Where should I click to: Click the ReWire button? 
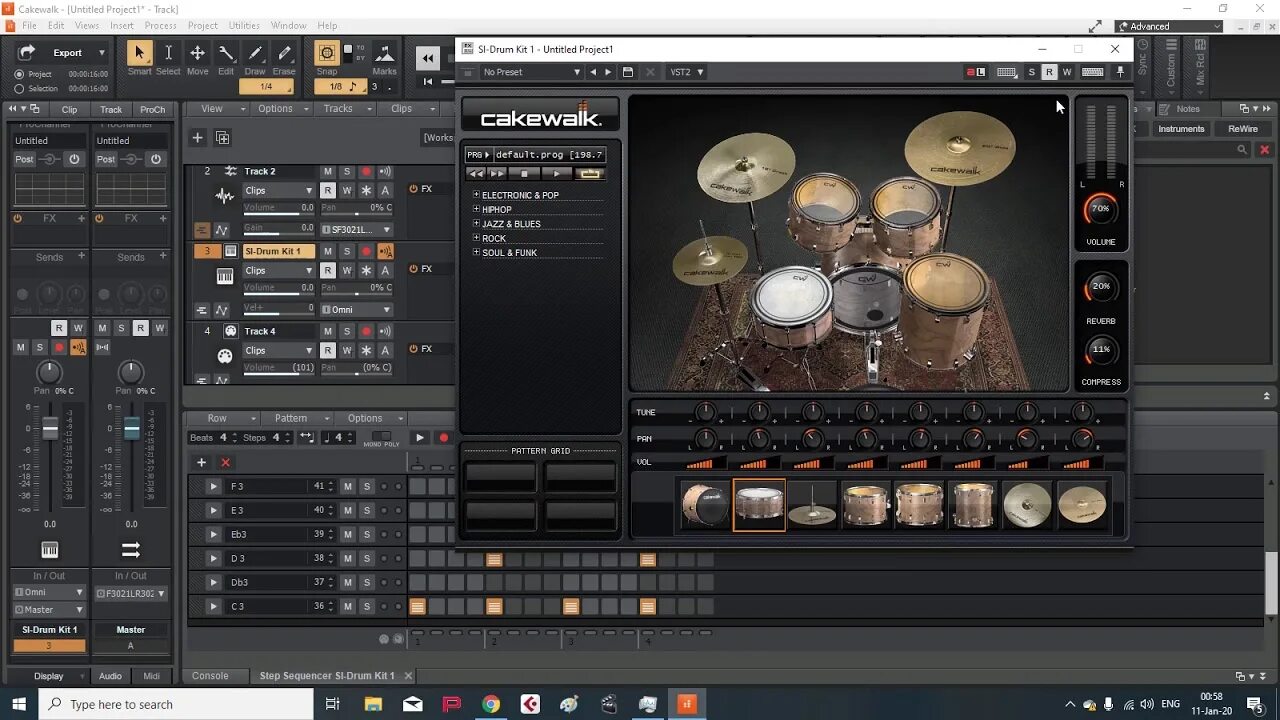(x=1243, y=129)
